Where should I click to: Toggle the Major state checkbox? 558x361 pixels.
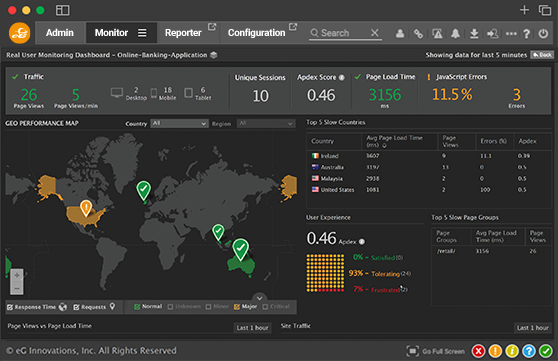(237, 307)
